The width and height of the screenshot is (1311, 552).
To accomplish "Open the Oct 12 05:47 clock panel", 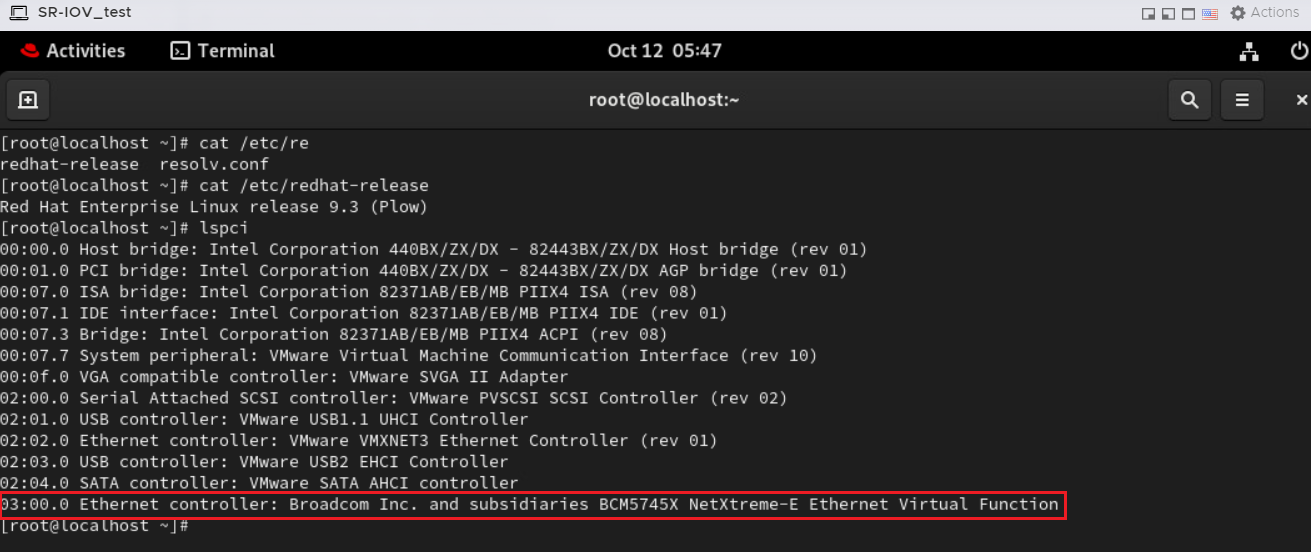I will [664, 51].
